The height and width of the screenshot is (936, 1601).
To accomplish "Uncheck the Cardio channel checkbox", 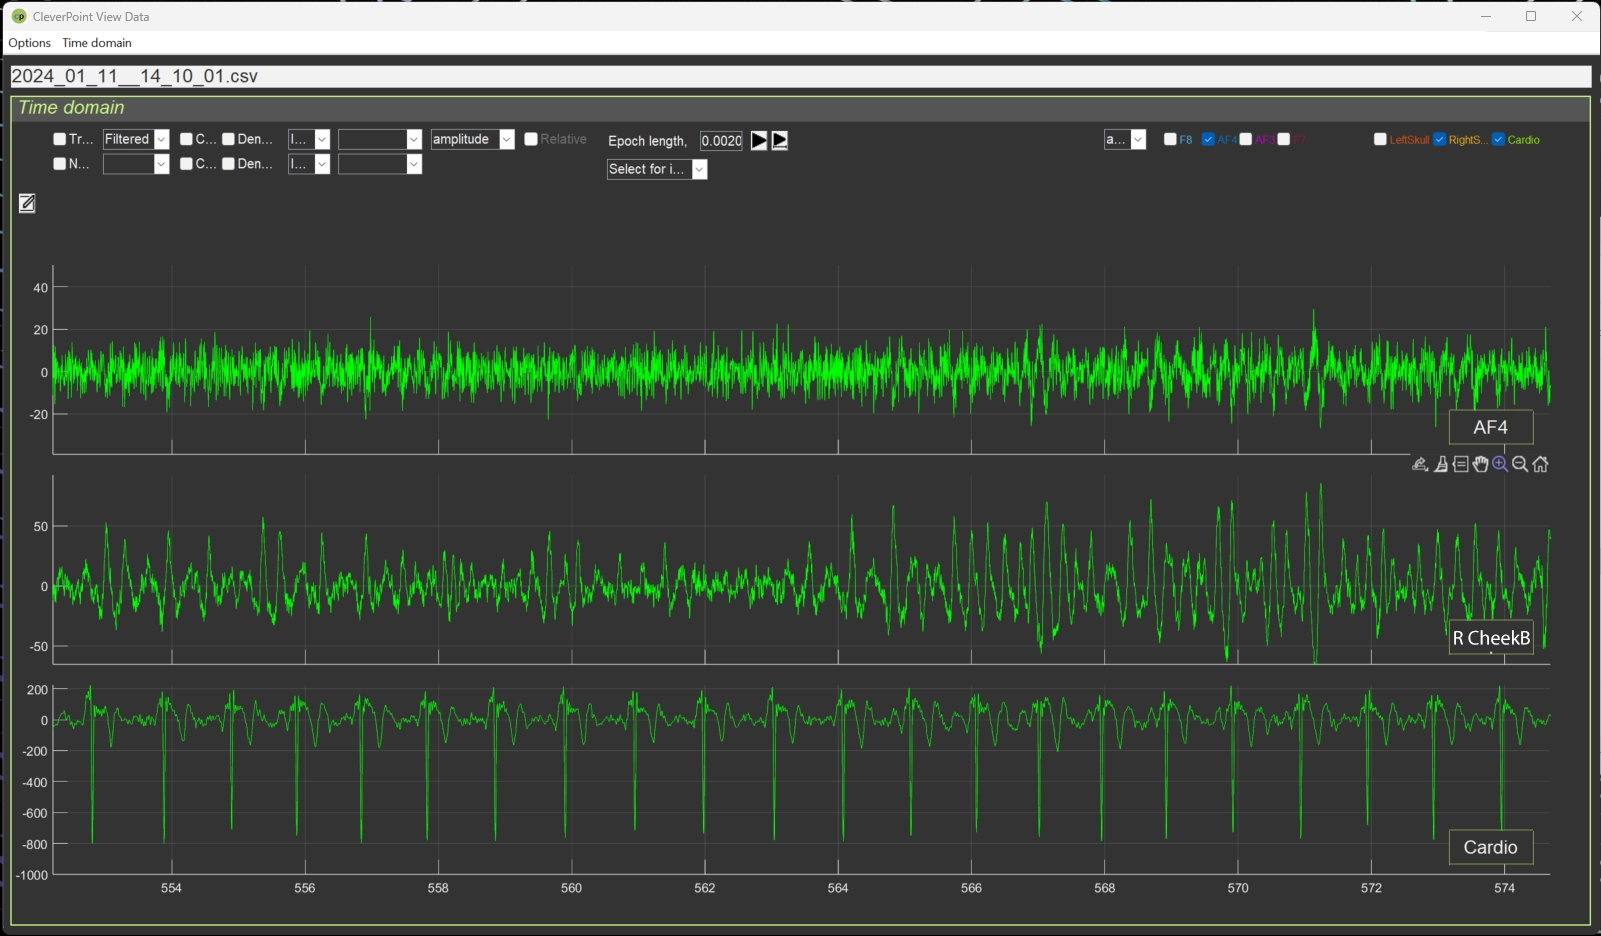I will pyautogui.click(x=1498, y=139).
